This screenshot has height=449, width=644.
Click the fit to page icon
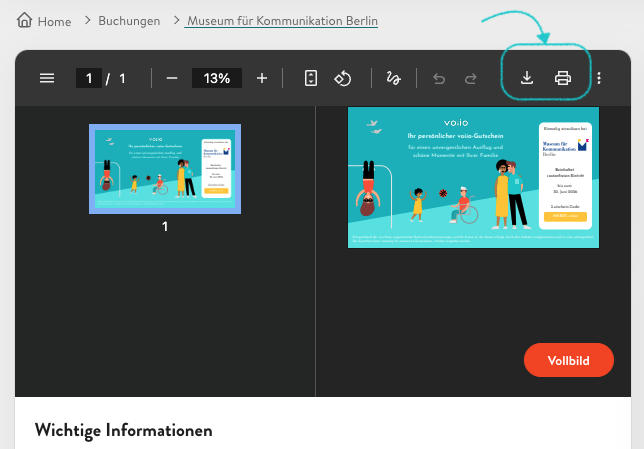point(310,78)
